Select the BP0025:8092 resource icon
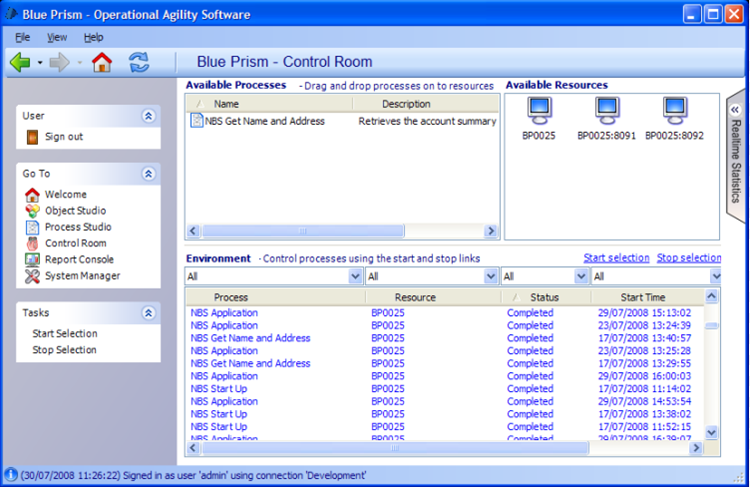750x487 pixels. pyautogui.click(x=674, y=109)
